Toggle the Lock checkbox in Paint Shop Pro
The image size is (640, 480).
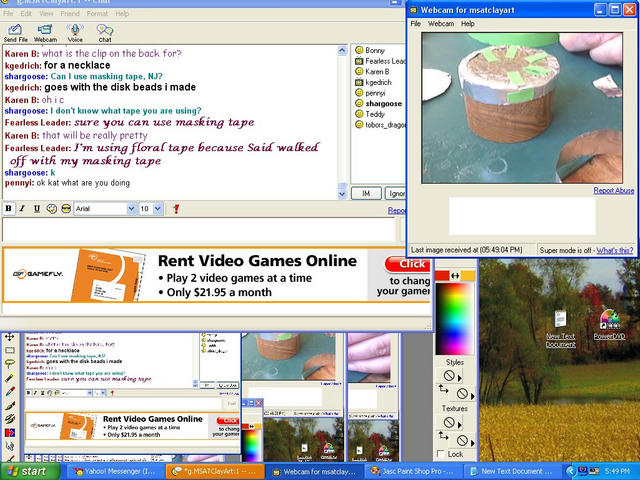coord(440,454)
